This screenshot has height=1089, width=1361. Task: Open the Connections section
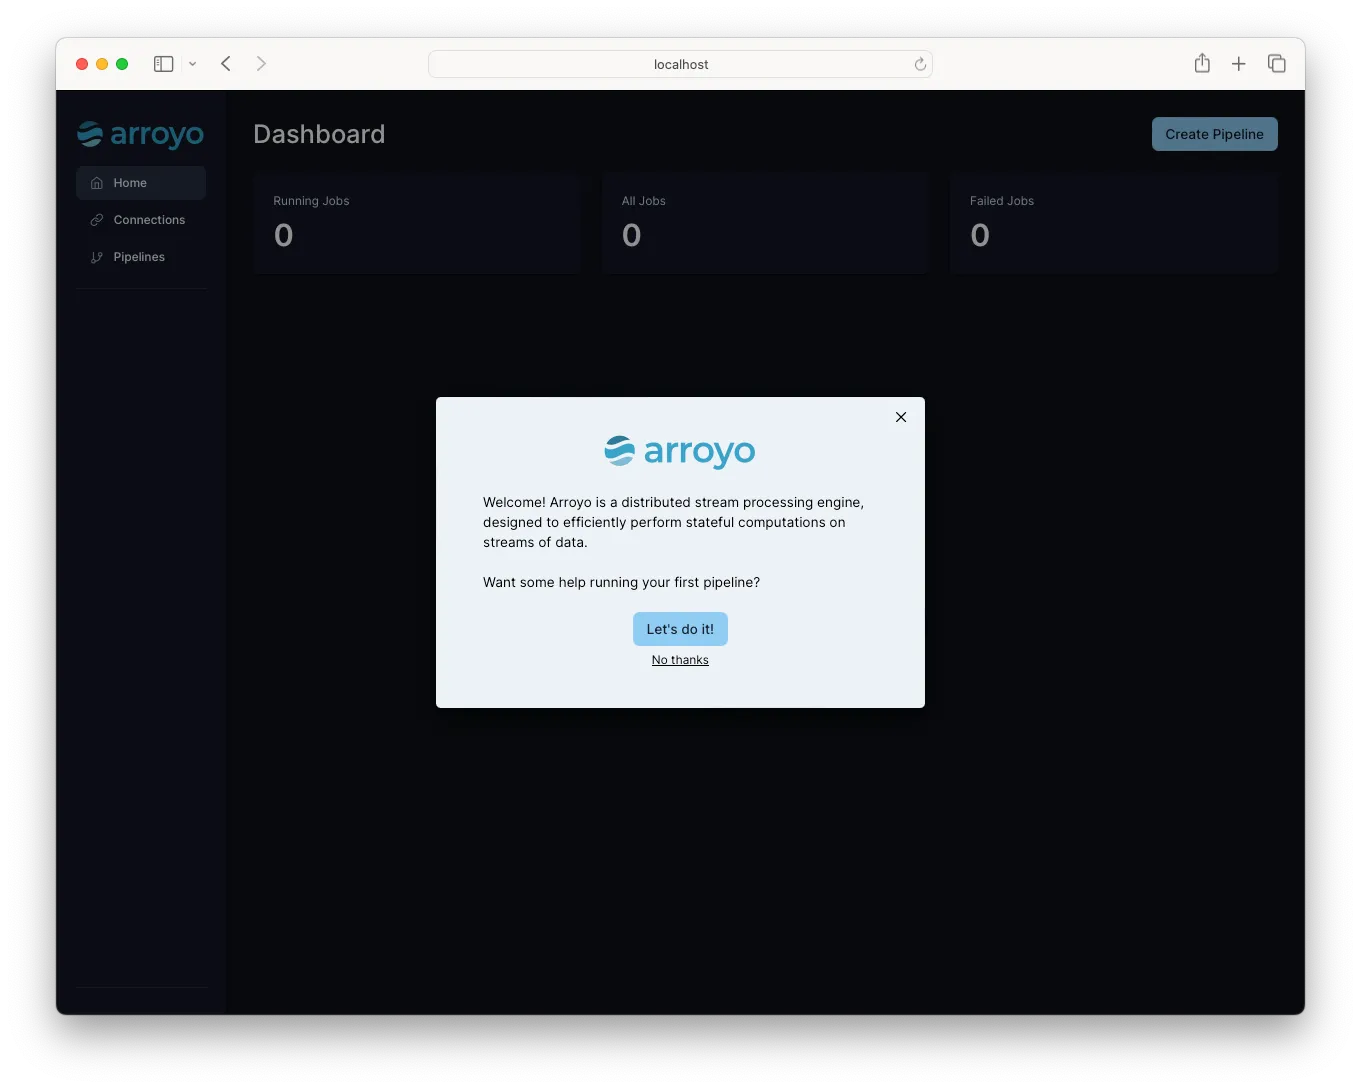click(148, 220)
